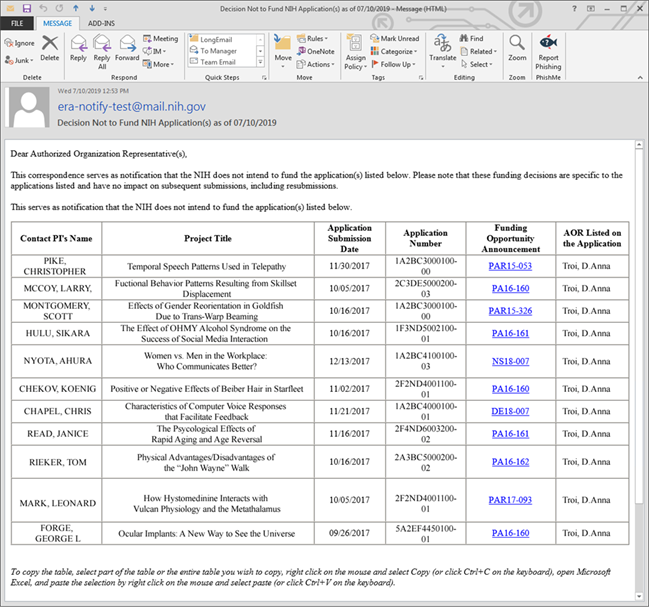Image resolution: width=649 pixels, height=607 pixels.
Task: Click sender address era-notify-test@mail.nih.gov
Action: point(132,107)
